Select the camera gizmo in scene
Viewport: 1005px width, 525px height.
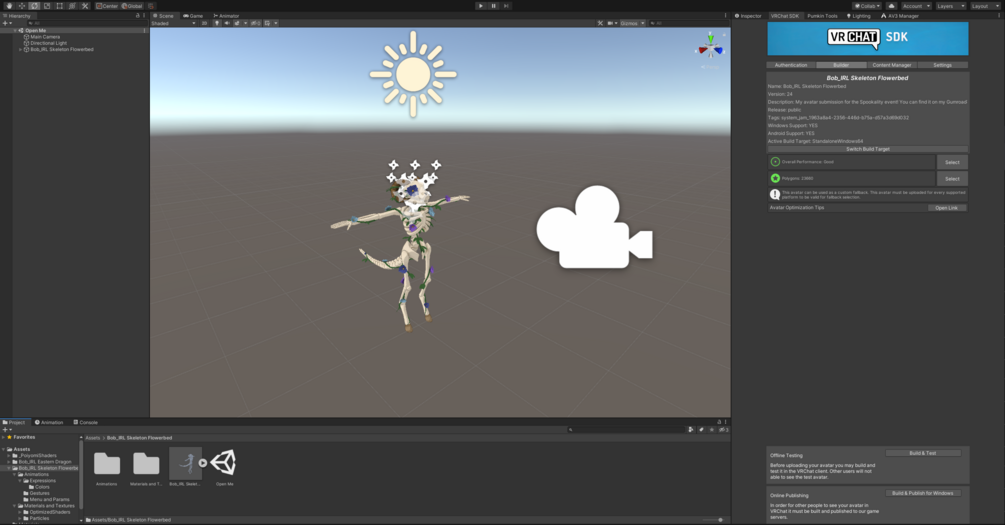(x=594, y=227)
